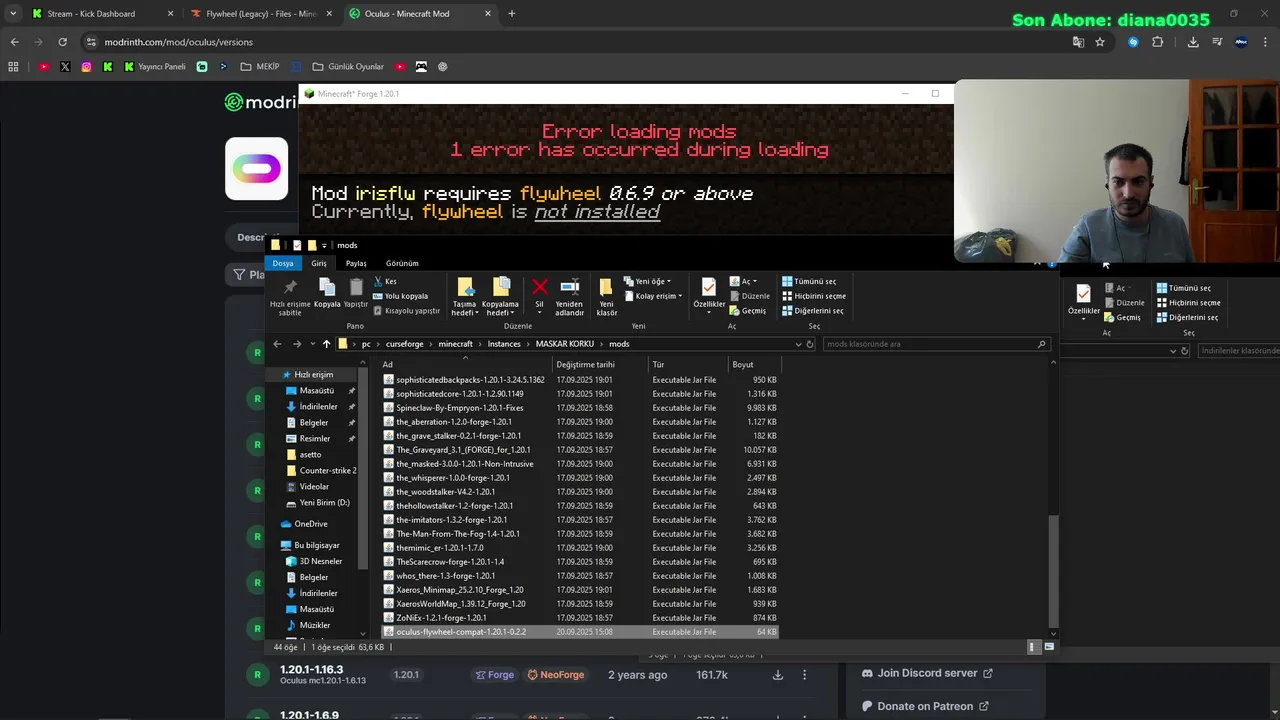Download the 1.20.1-1.6.13 Oculus version

click(777, 675)
